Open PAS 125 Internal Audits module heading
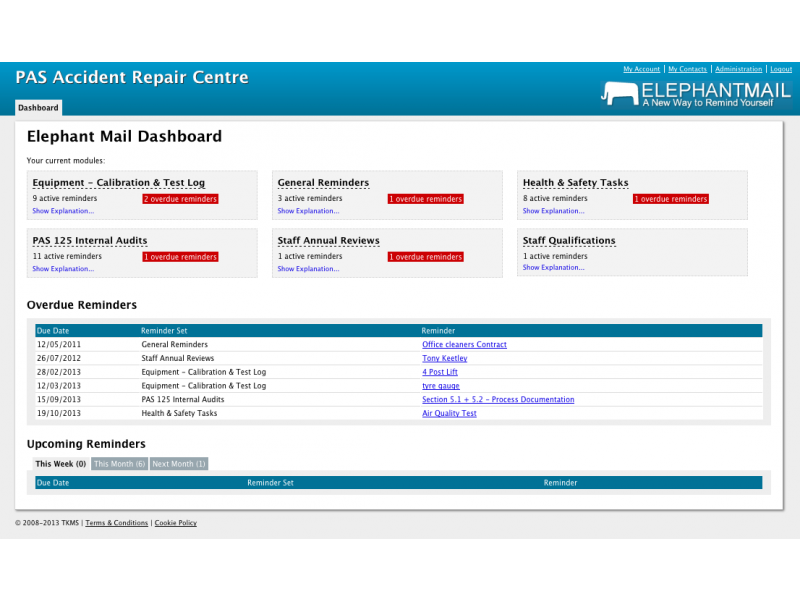This screenshot has width=800, height=600. [90, 240]
